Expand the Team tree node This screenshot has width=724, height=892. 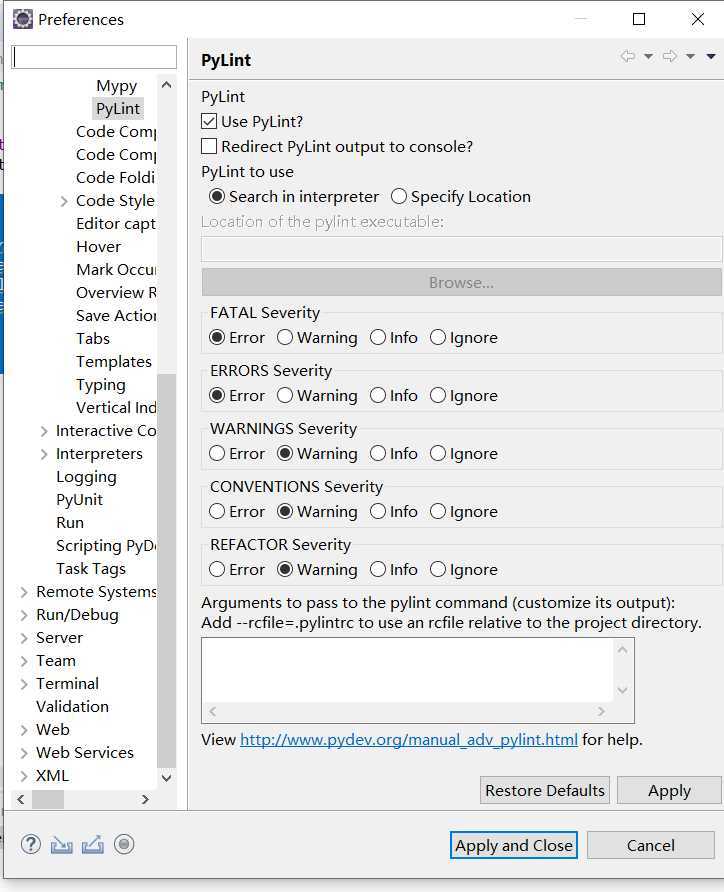(24, 662)
